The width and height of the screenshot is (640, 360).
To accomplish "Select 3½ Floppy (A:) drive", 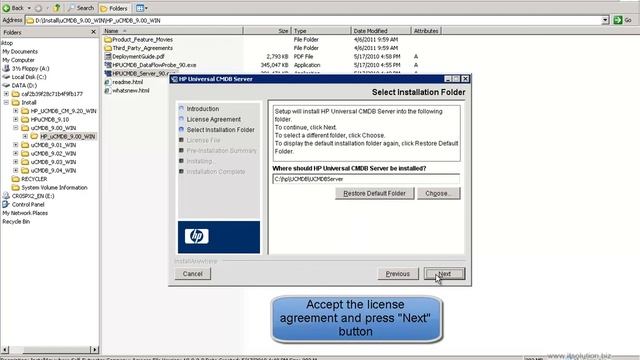I will click(x=30, y=69).
